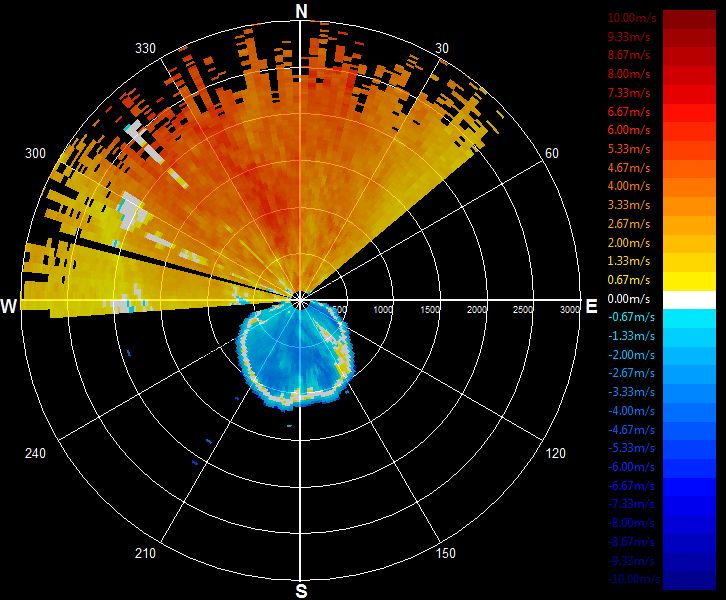726x600 pixels.
Task: Click the 4.67m/s legend label
Action: 629,168
